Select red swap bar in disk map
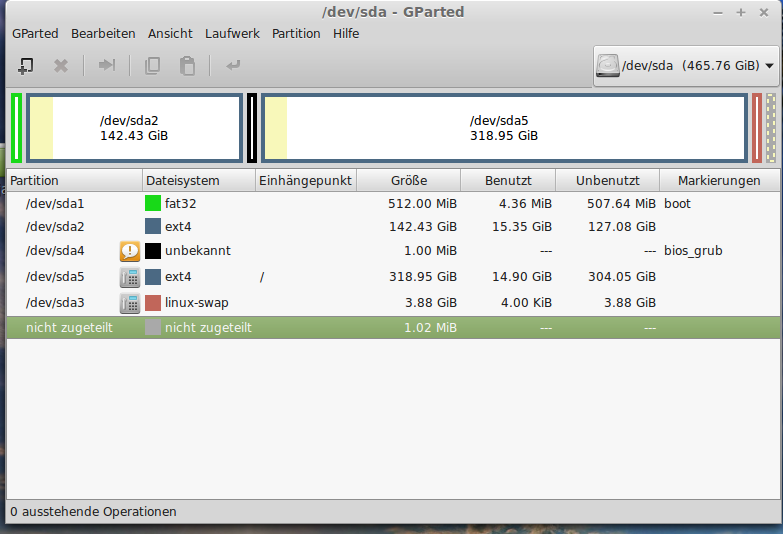783x534 pixels. pos(757,128)
